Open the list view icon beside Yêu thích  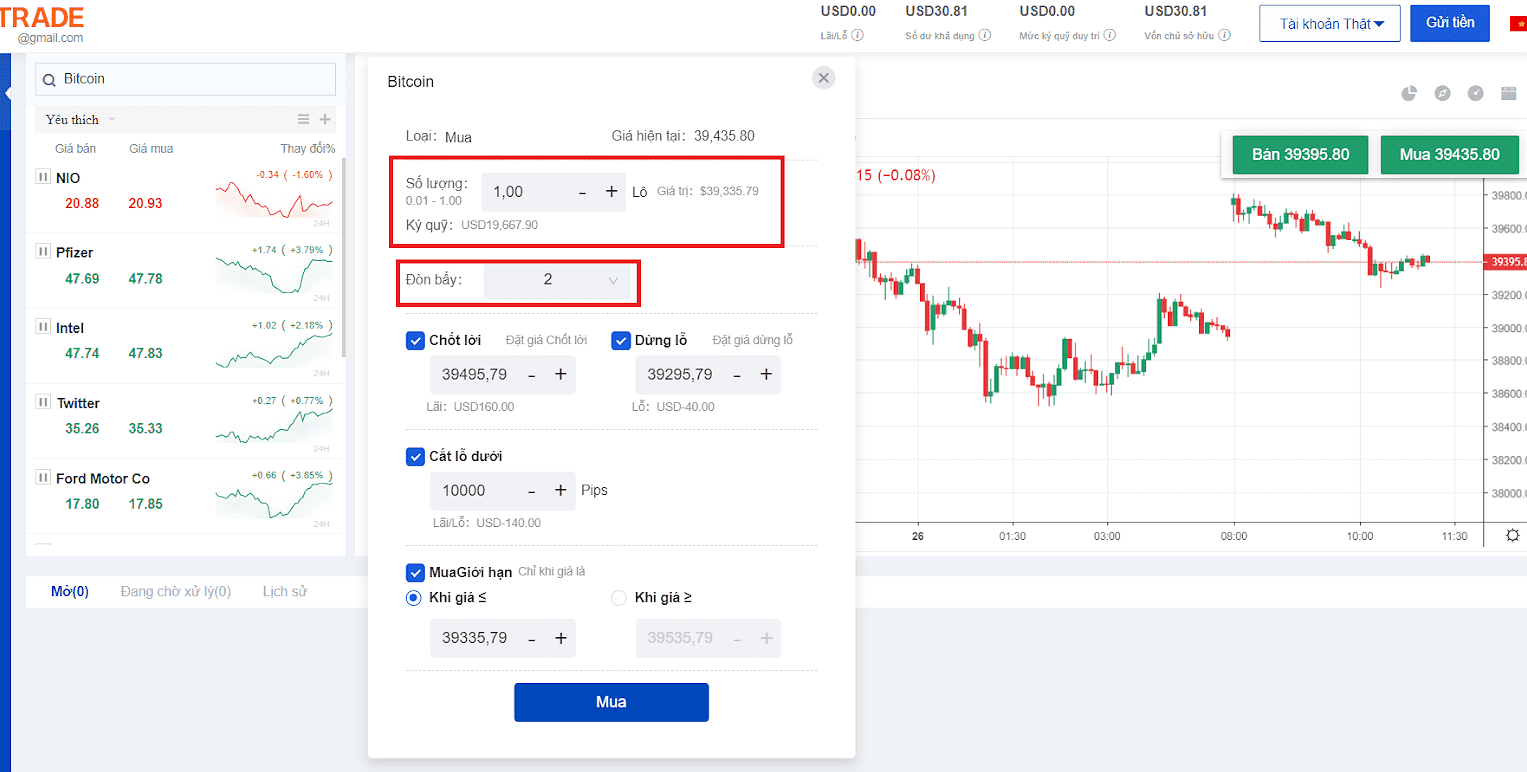click(x=304, y=119)
